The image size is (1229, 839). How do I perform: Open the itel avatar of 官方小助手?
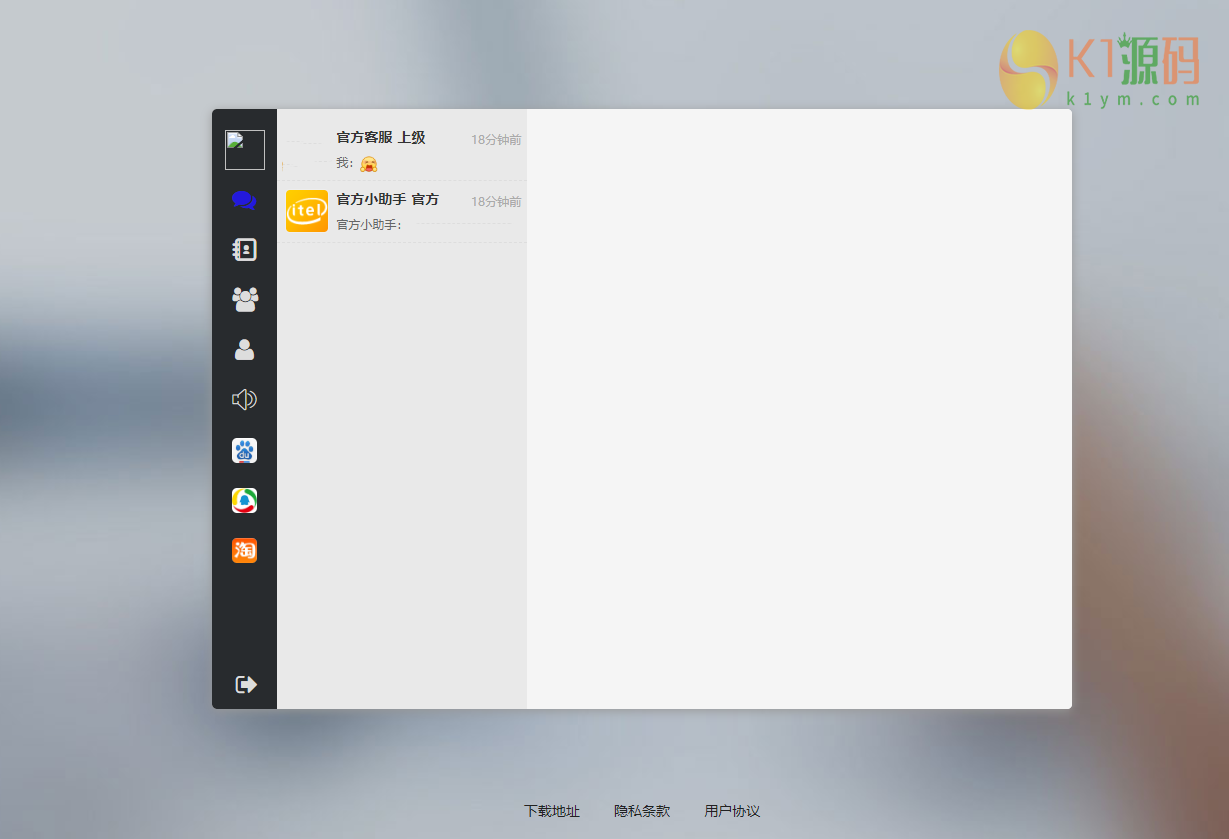coord(307,211)
